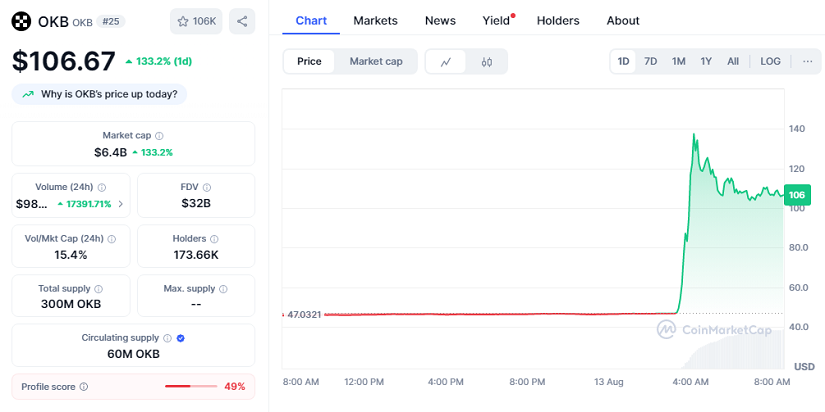Toggle chart to Price view
The width and height of the screenshot is (825, 412).
310,62
